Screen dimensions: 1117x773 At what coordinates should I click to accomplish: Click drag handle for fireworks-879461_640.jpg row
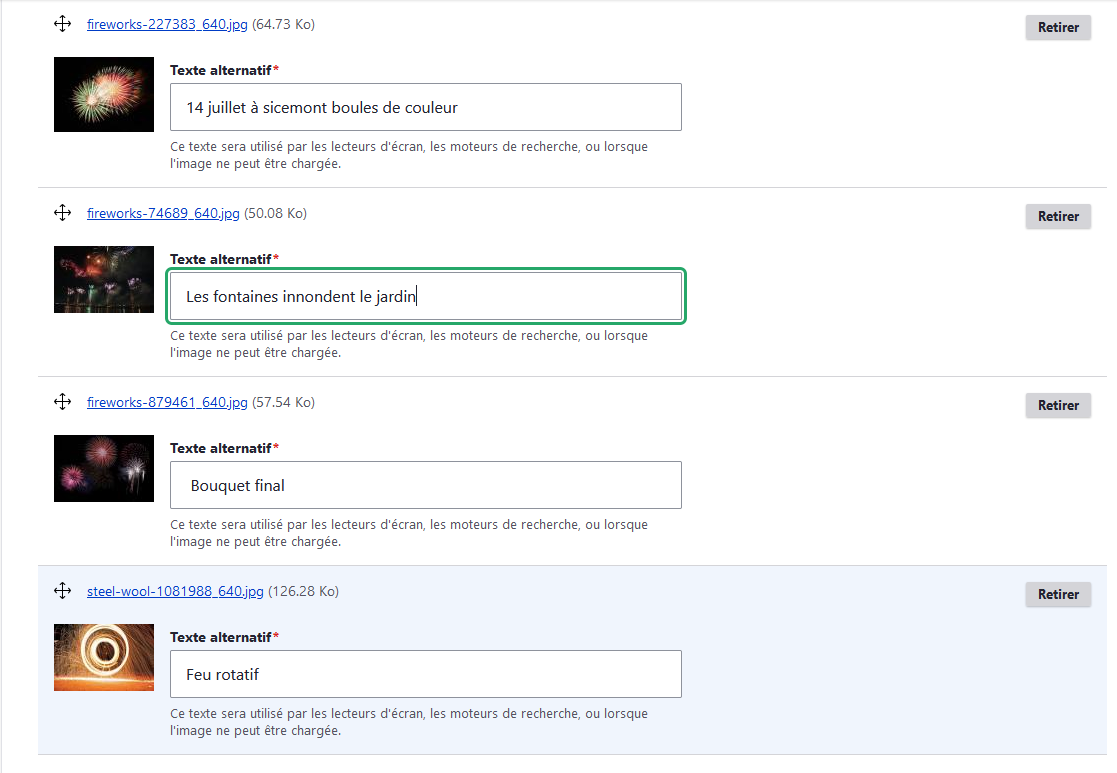click(x=62, y=402)
